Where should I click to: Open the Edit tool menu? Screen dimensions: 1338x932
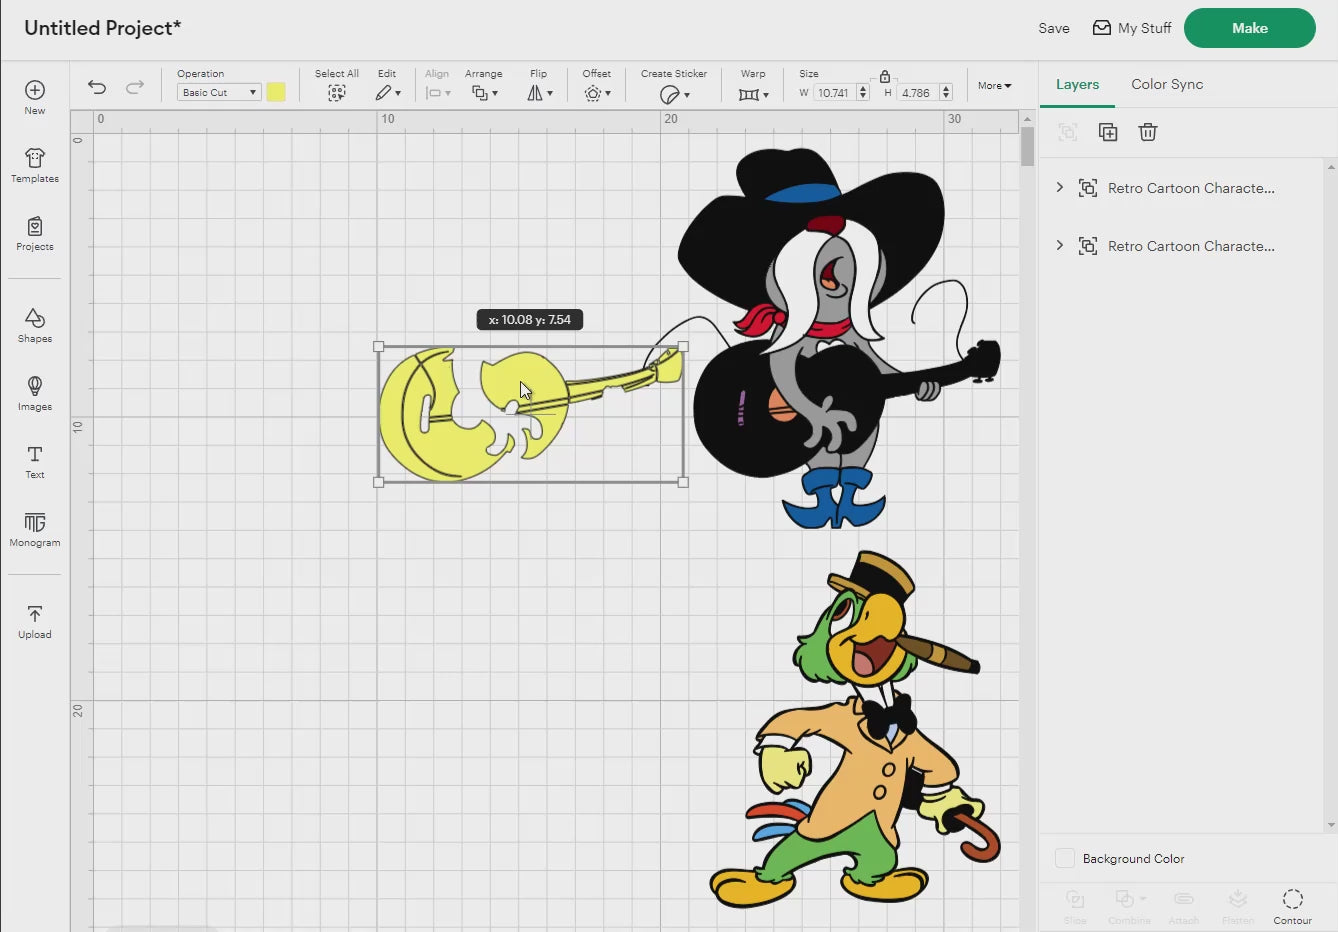(387, 93)
